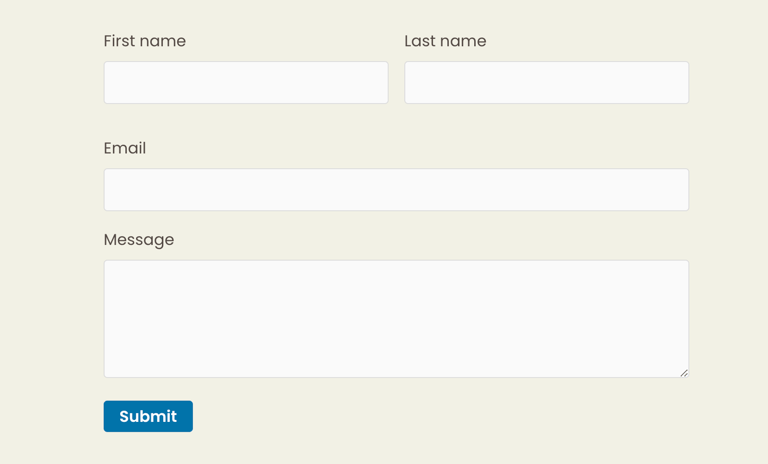Image resolution: width=768 pixels, height=464 pixels.
Task: Click the word "Submit" on the button
Action: [148, 416]
